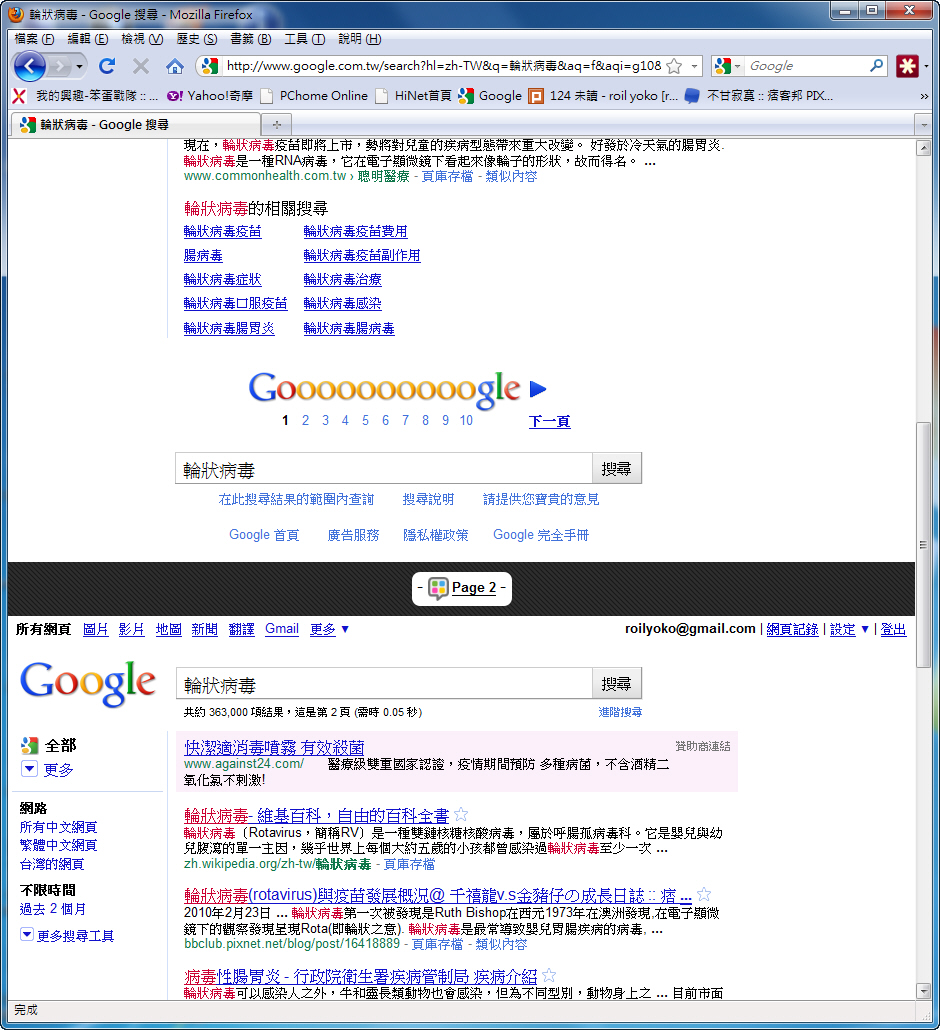
Task: Open the URL bar history dropdown
Action: pos(694,66)
